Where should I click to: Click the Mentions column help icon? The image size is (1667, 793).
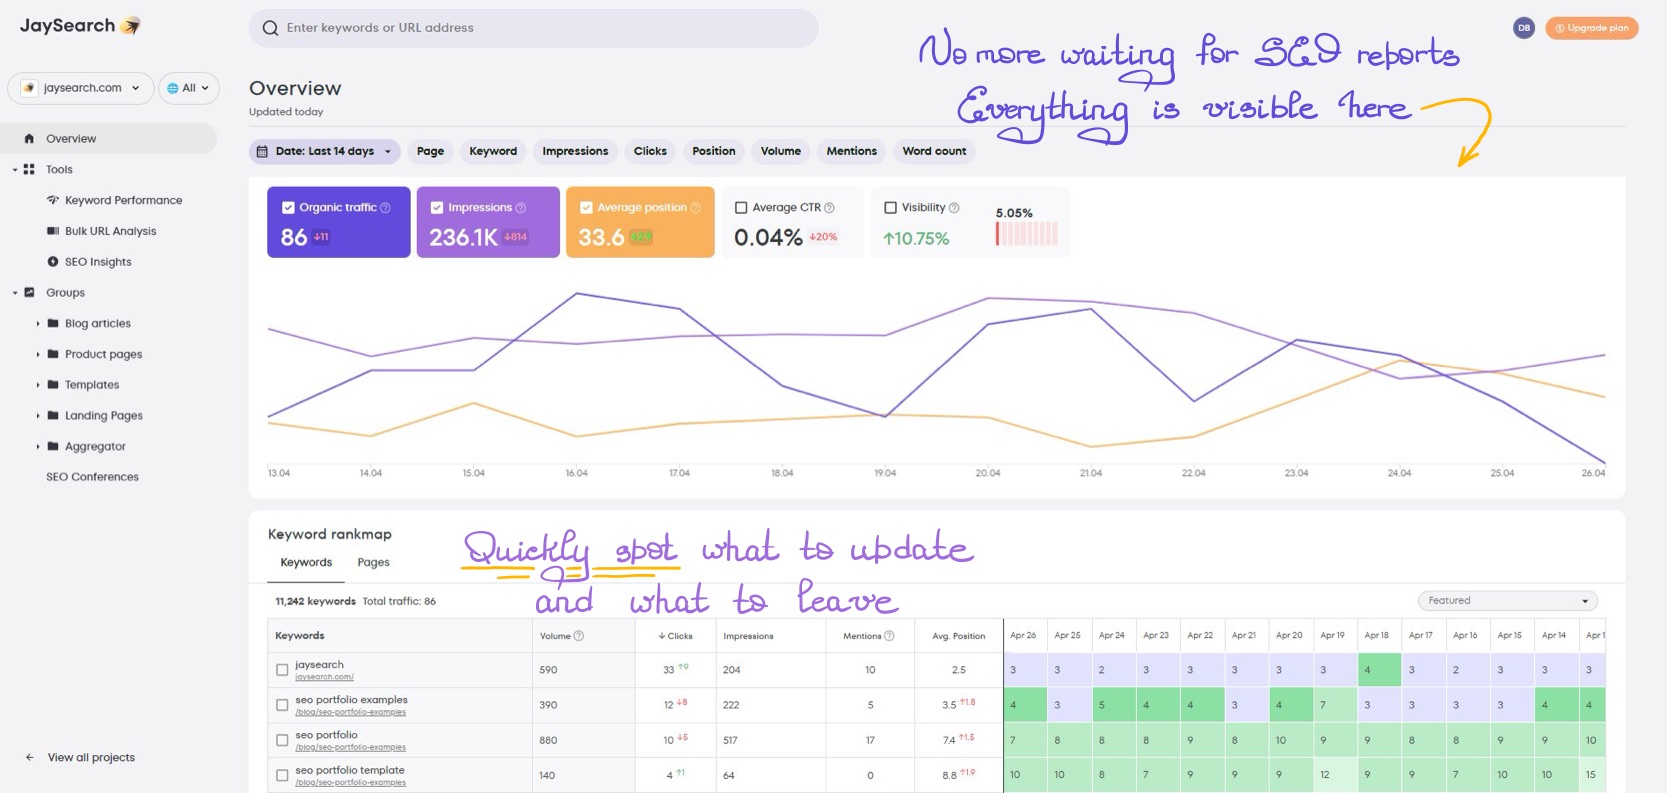(889, 636)
